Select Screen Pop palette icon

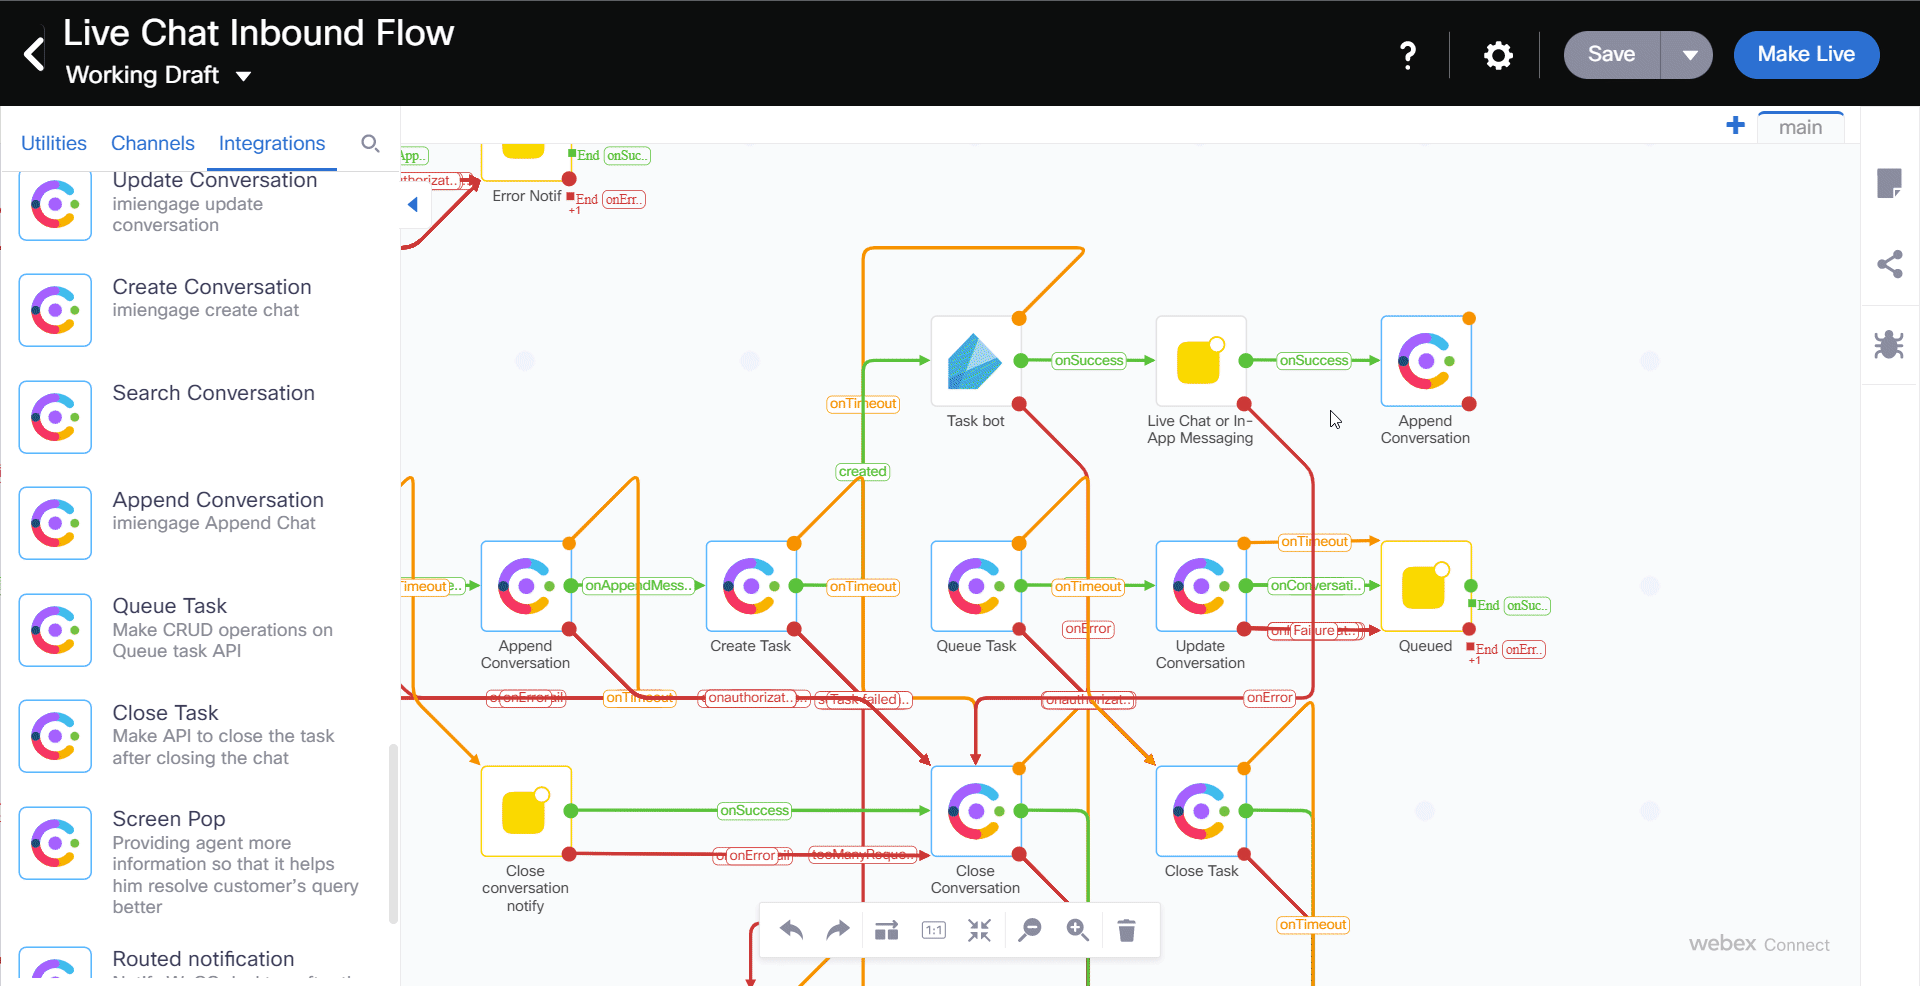[x=55, y=843]
